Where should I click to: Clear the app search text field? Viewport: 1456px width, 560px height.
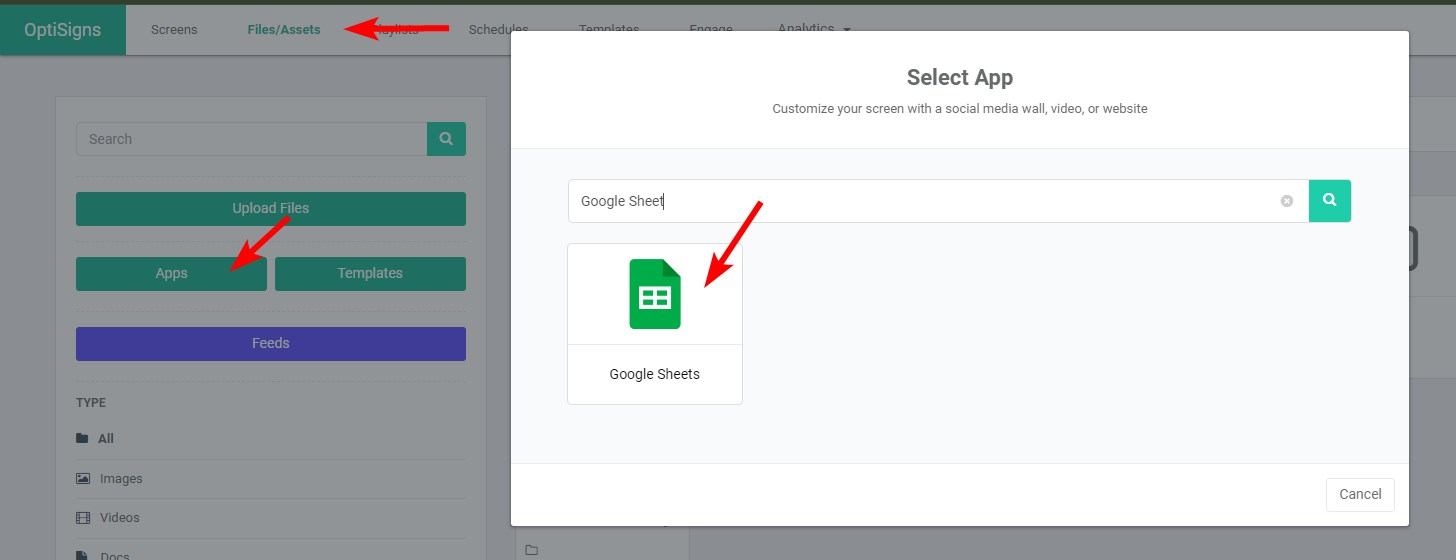click(1287, 201)
